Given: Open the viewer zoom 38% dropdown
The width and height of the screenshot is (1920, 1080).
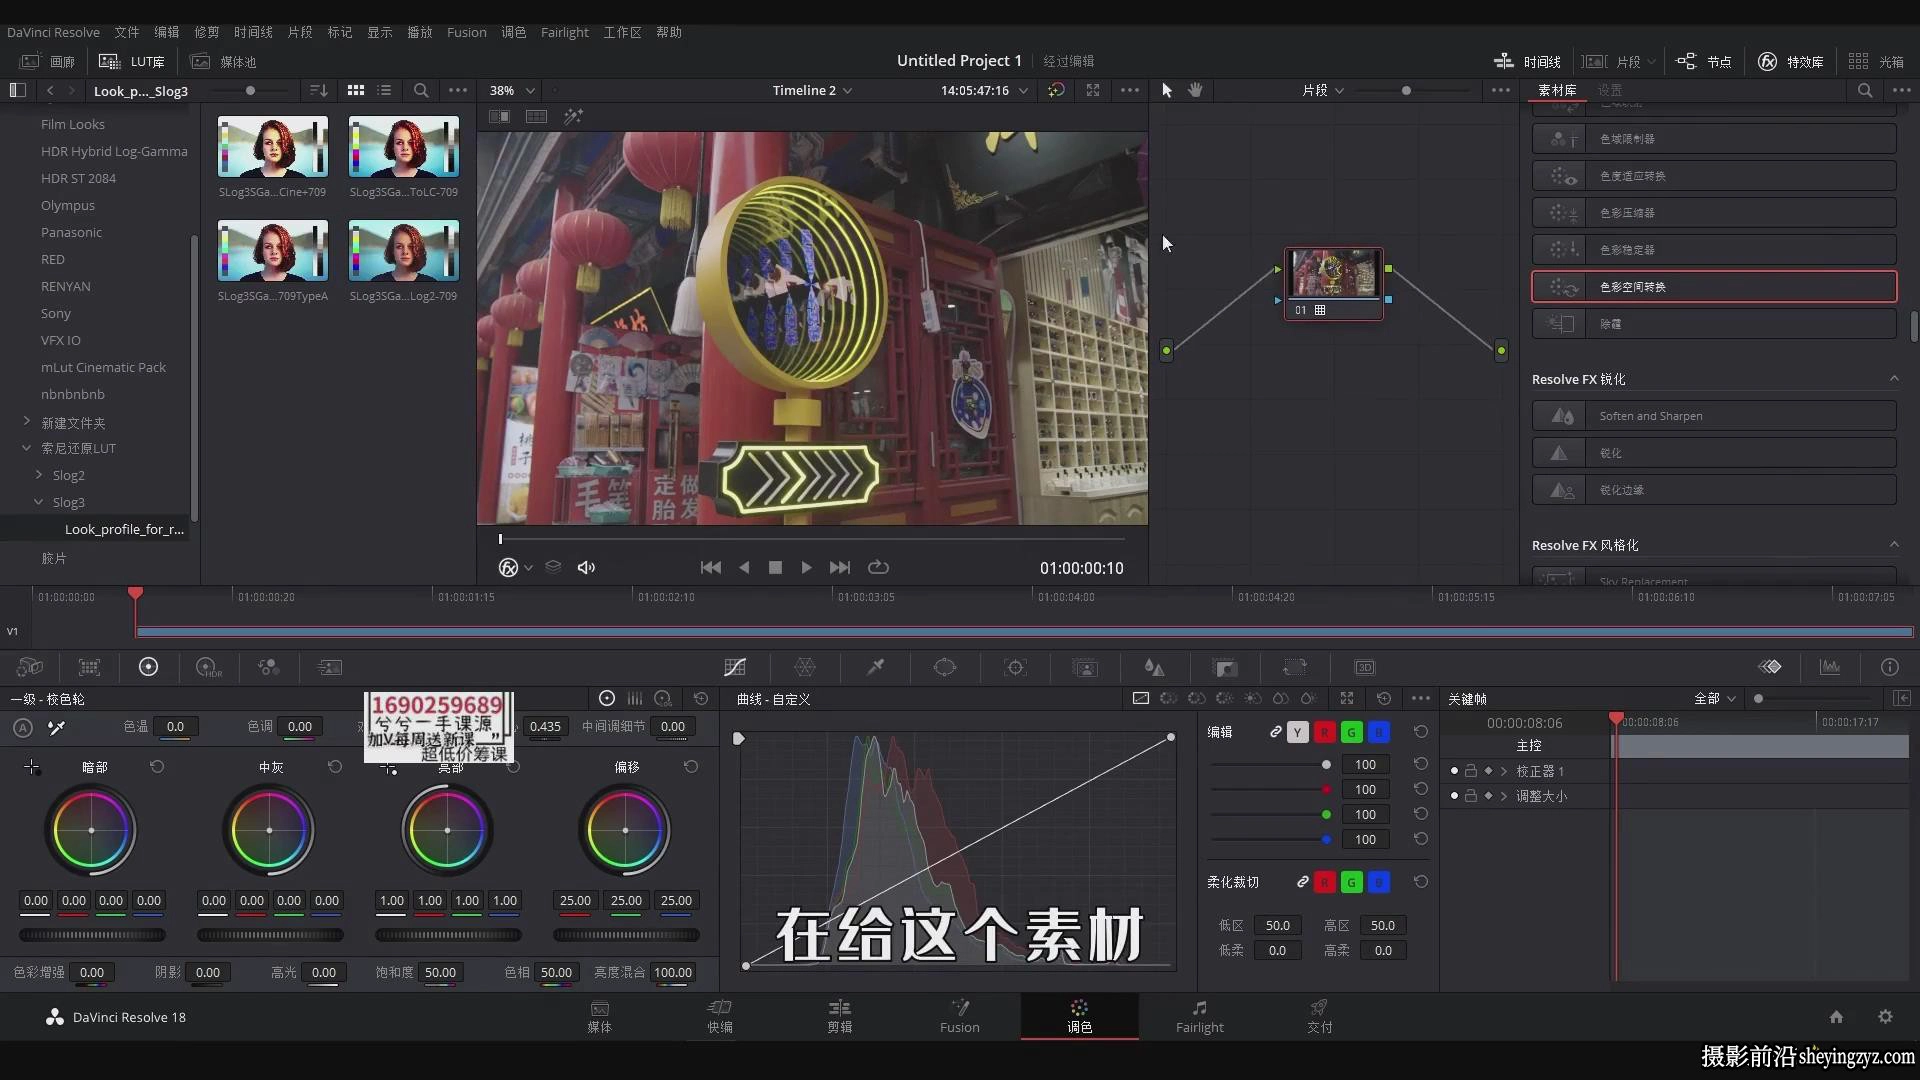Looking at the screenshot, I should click(x=512, y=90).
